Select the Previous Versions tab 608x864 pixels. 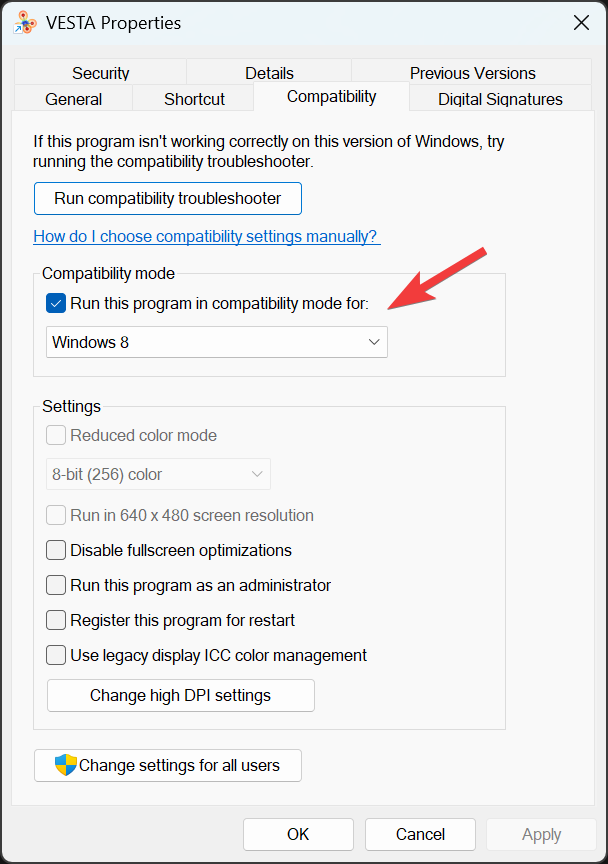point(471,72)
